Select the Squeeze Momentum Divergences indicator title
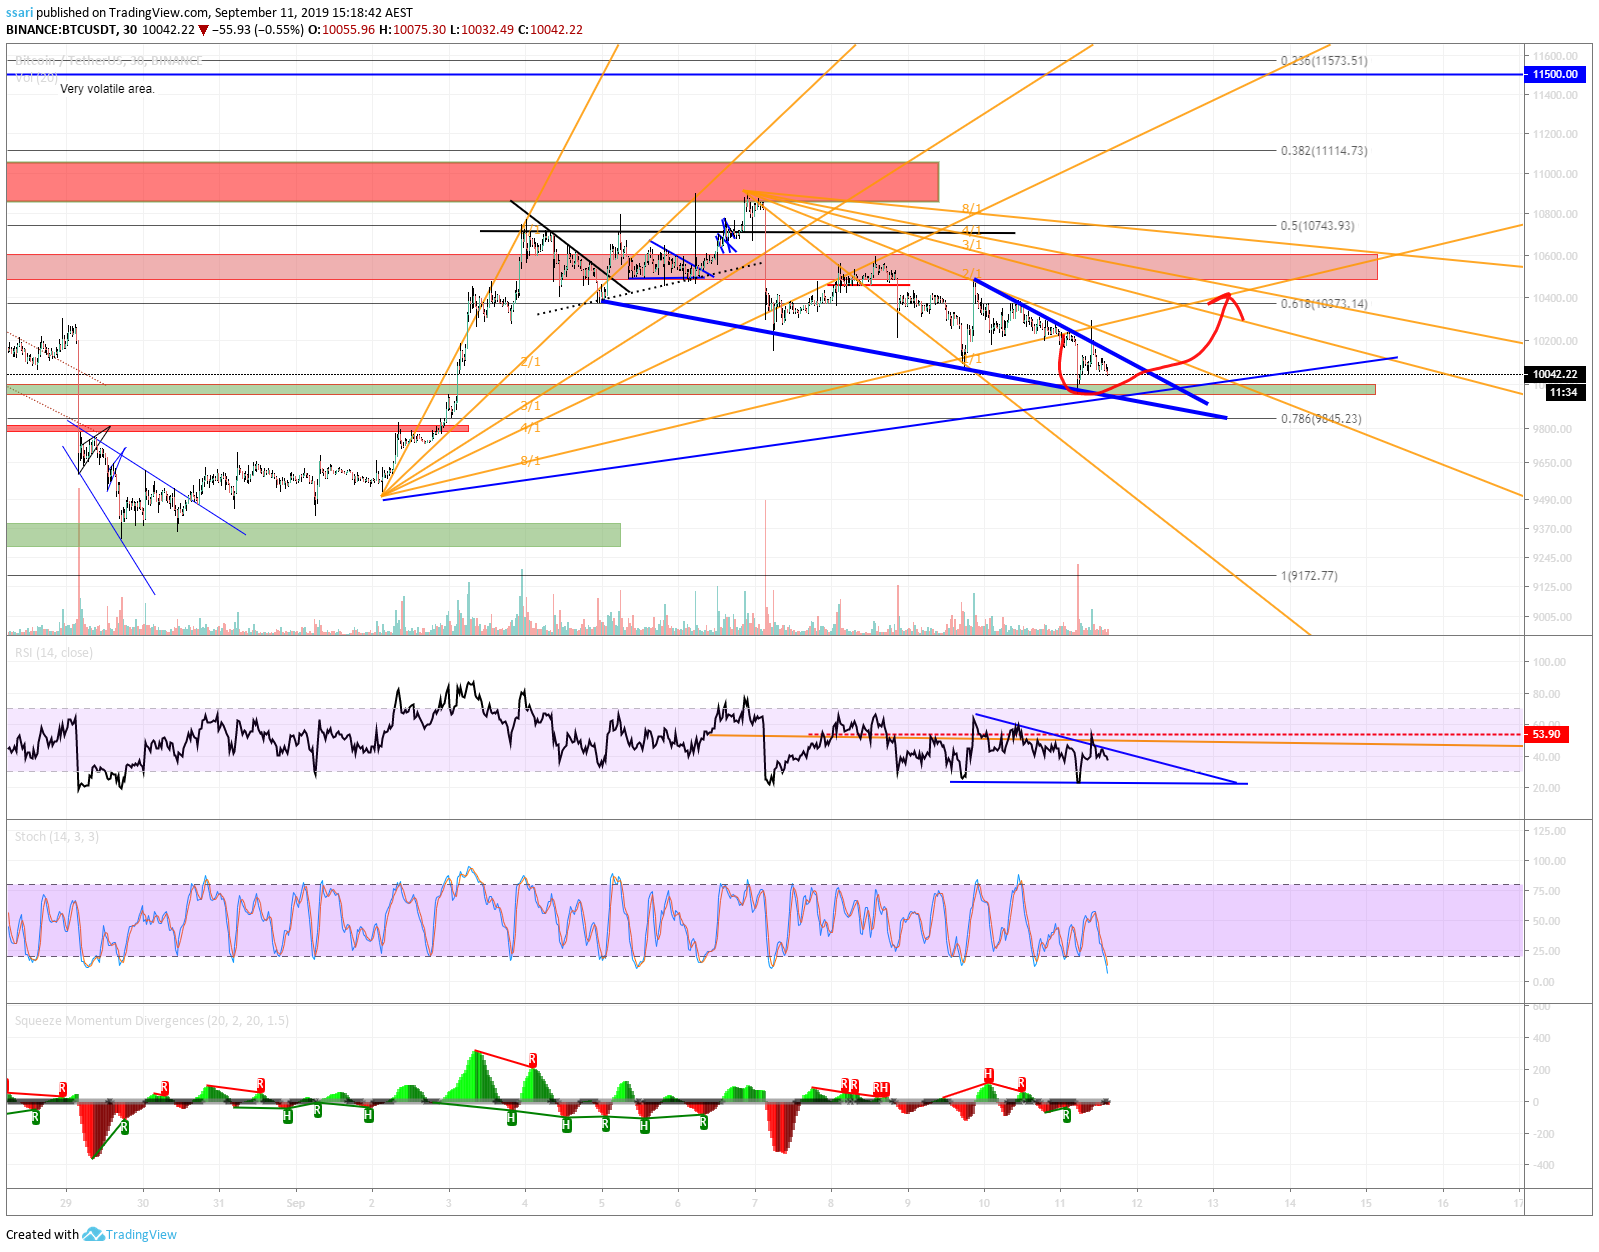The width and height of the screenshot is (1599, 1252). [152, 1020]
